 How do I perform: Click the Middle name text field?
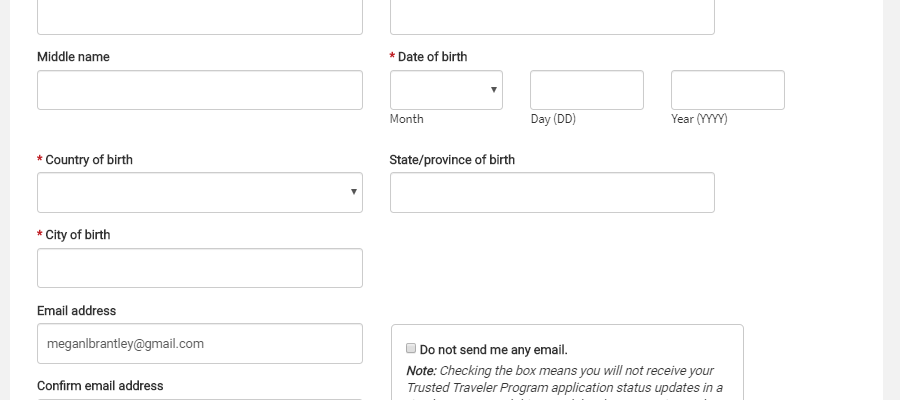tap(200, 90)
